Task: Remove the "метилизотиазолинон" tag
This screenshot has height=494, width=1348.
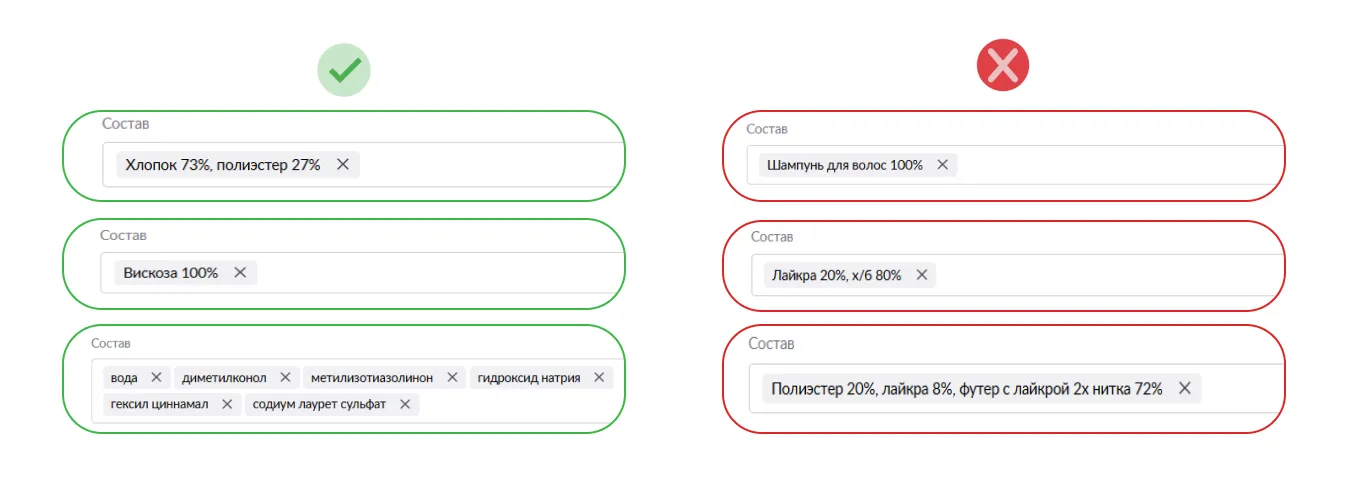Action: tap(452, 377)
